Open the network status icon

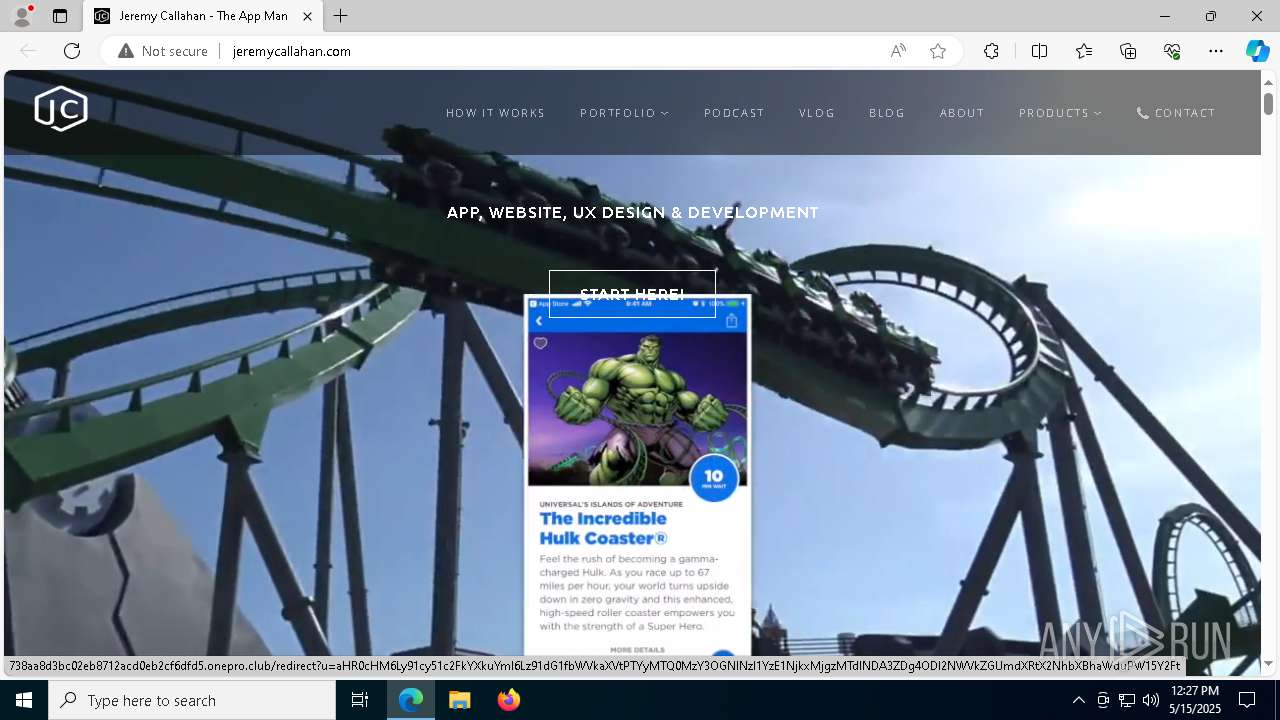point(1127,700)
